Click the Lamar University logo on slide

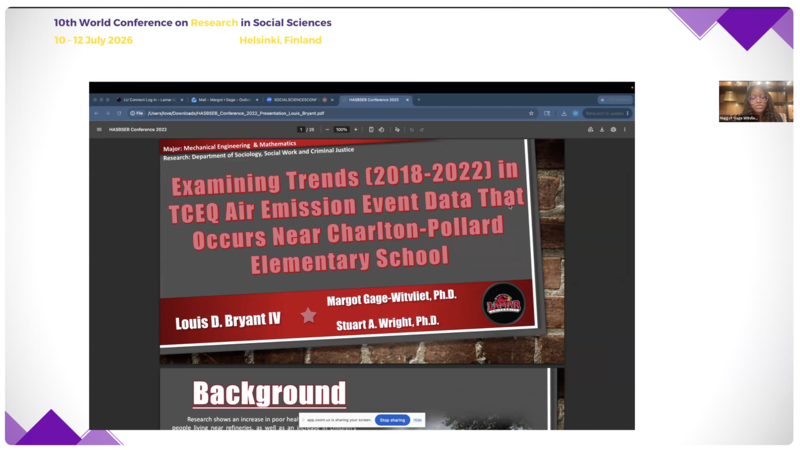click(x=504, y=304)
